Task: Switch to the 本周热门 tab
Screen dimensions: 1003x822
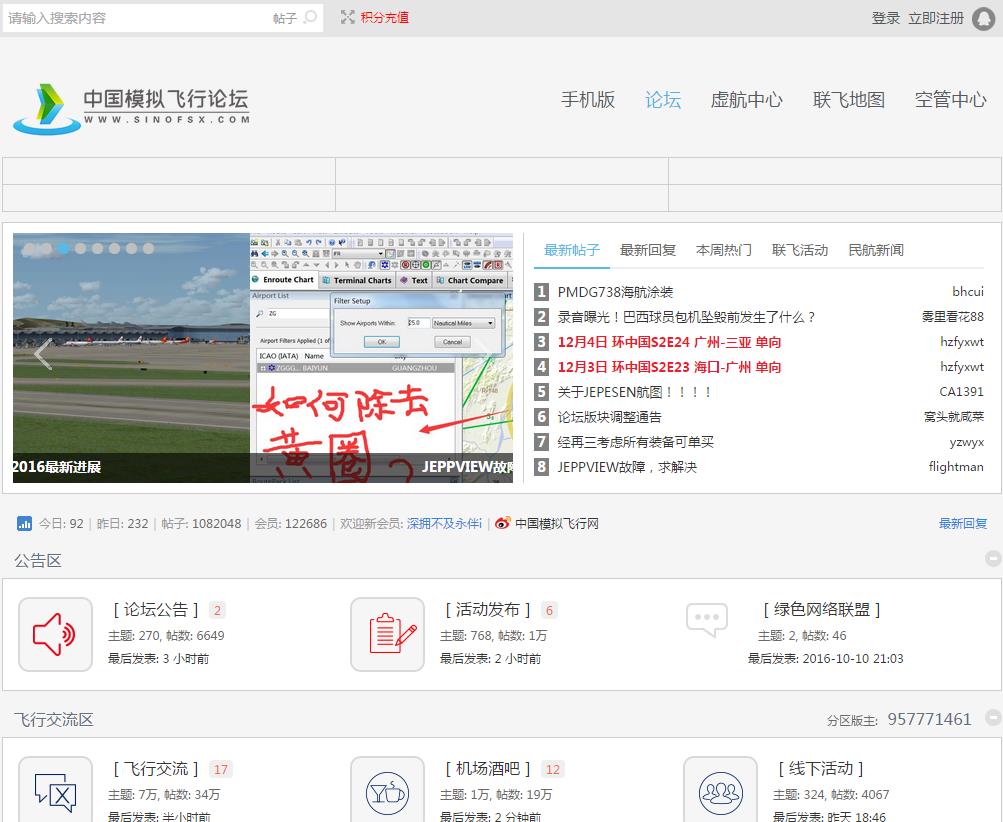Action: [723, 250]
